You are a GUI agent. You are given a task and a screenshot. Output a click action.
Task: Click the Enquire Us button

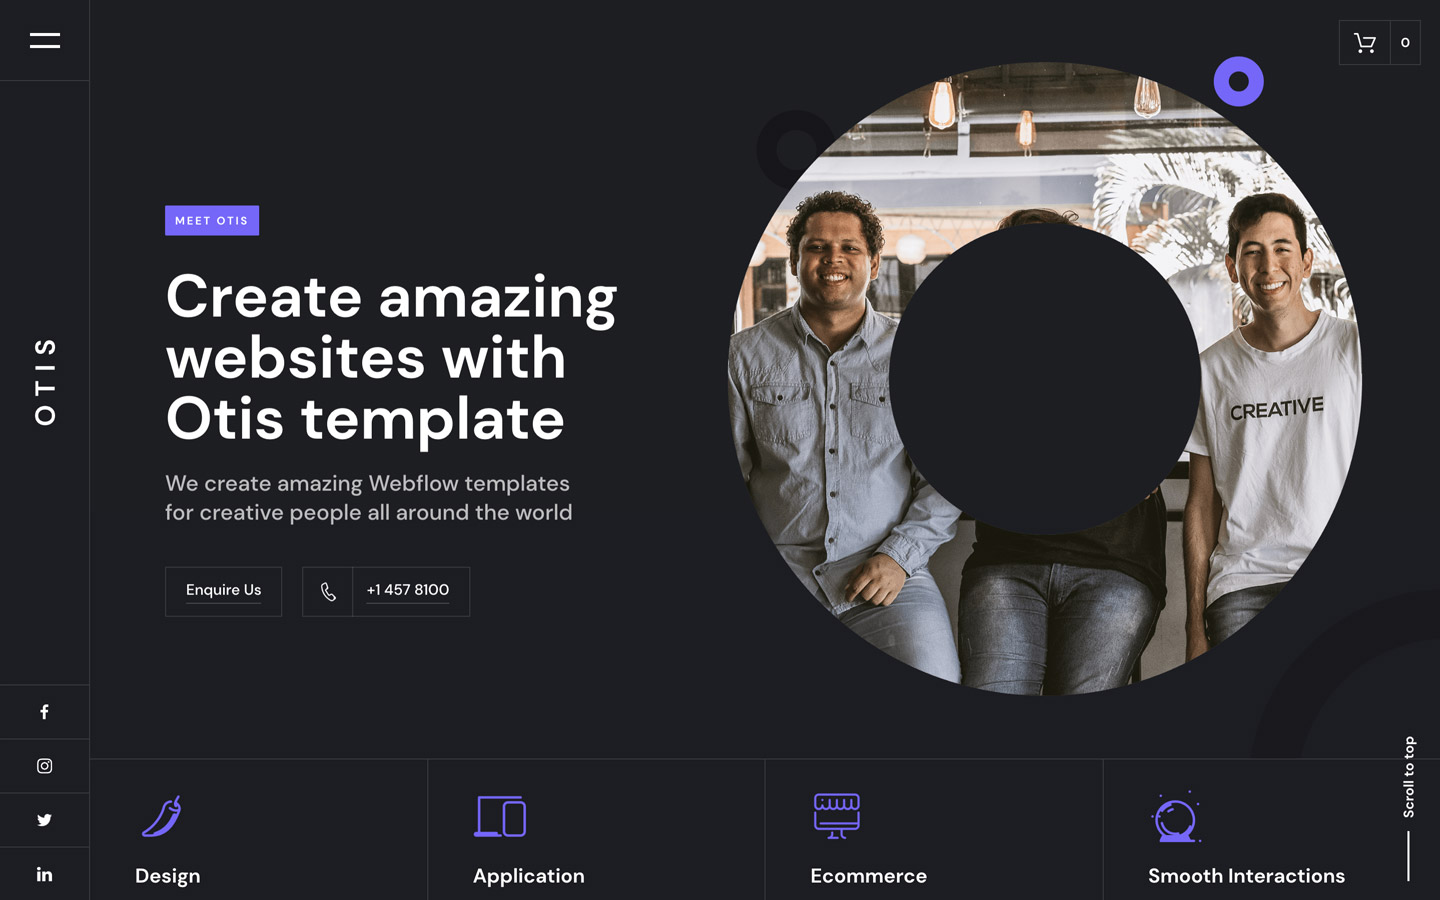(x=223, y=591)
